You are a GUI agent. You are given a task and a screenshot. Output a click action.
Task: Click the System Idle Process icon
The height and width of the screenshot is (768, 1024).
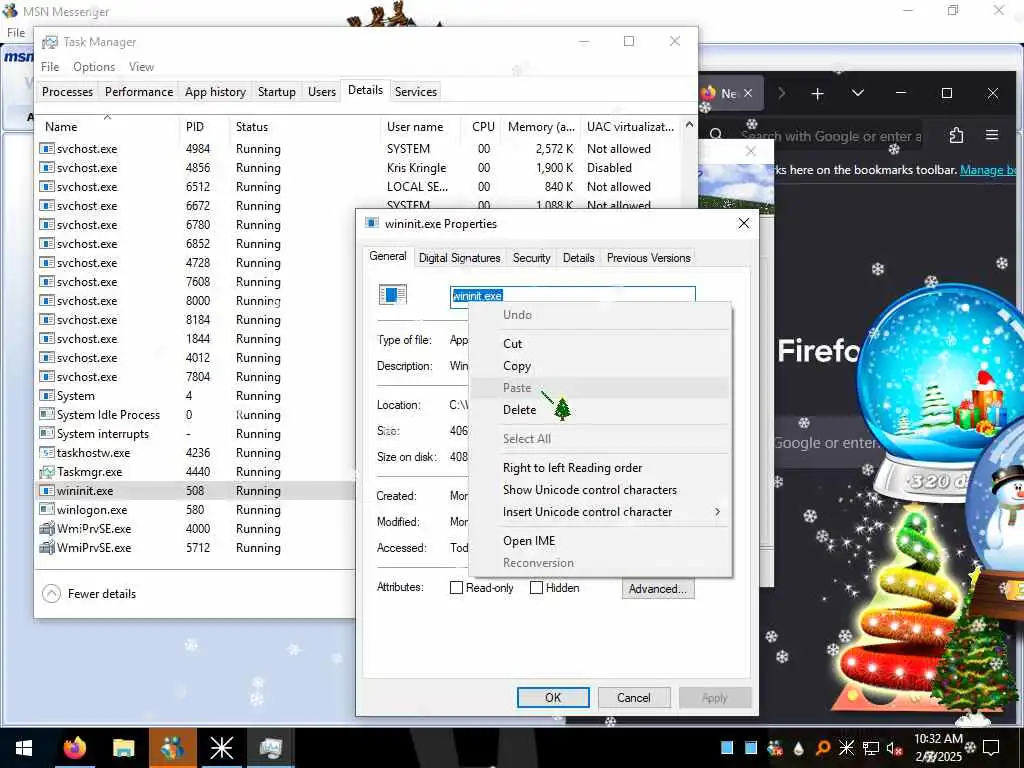click(47, 415)
